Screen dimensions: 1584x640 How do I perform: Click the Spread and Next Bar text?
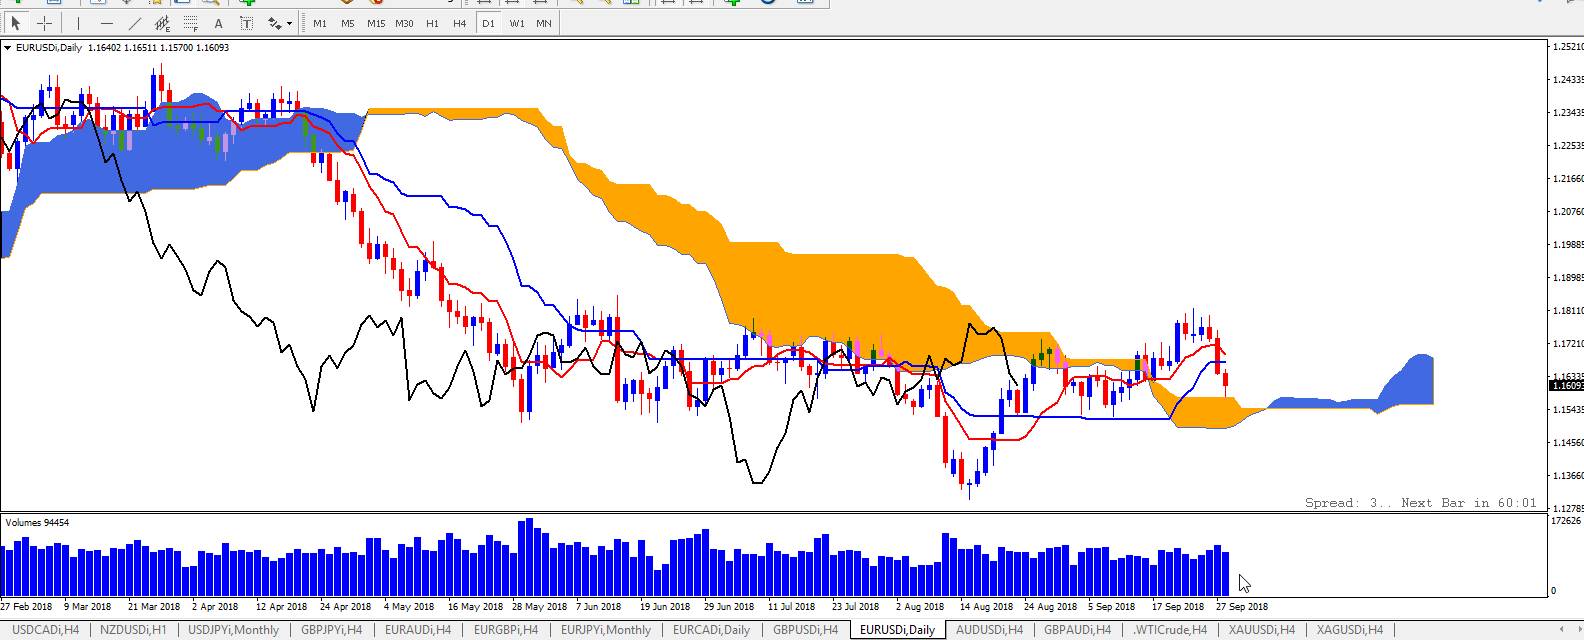pos(1420,503)
